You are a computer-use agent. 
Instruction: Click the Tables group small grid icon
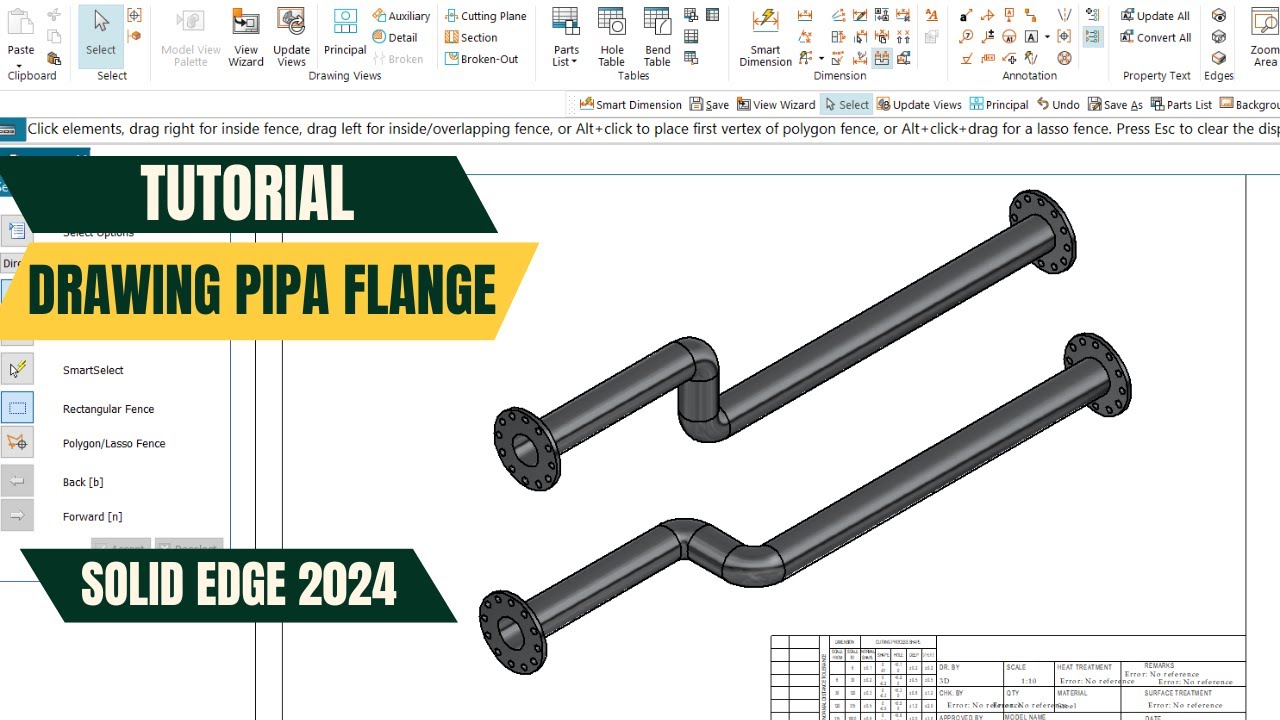[x=691, y=37]
